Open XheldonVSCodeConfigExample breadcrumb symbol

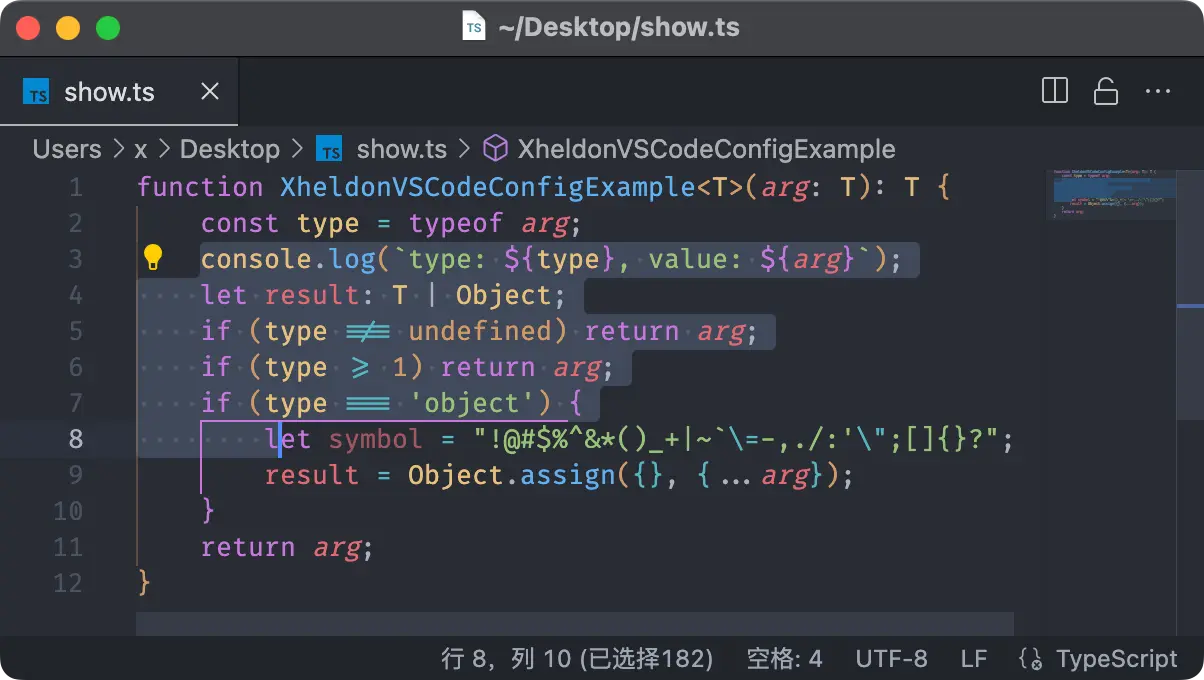pos(706,149)
